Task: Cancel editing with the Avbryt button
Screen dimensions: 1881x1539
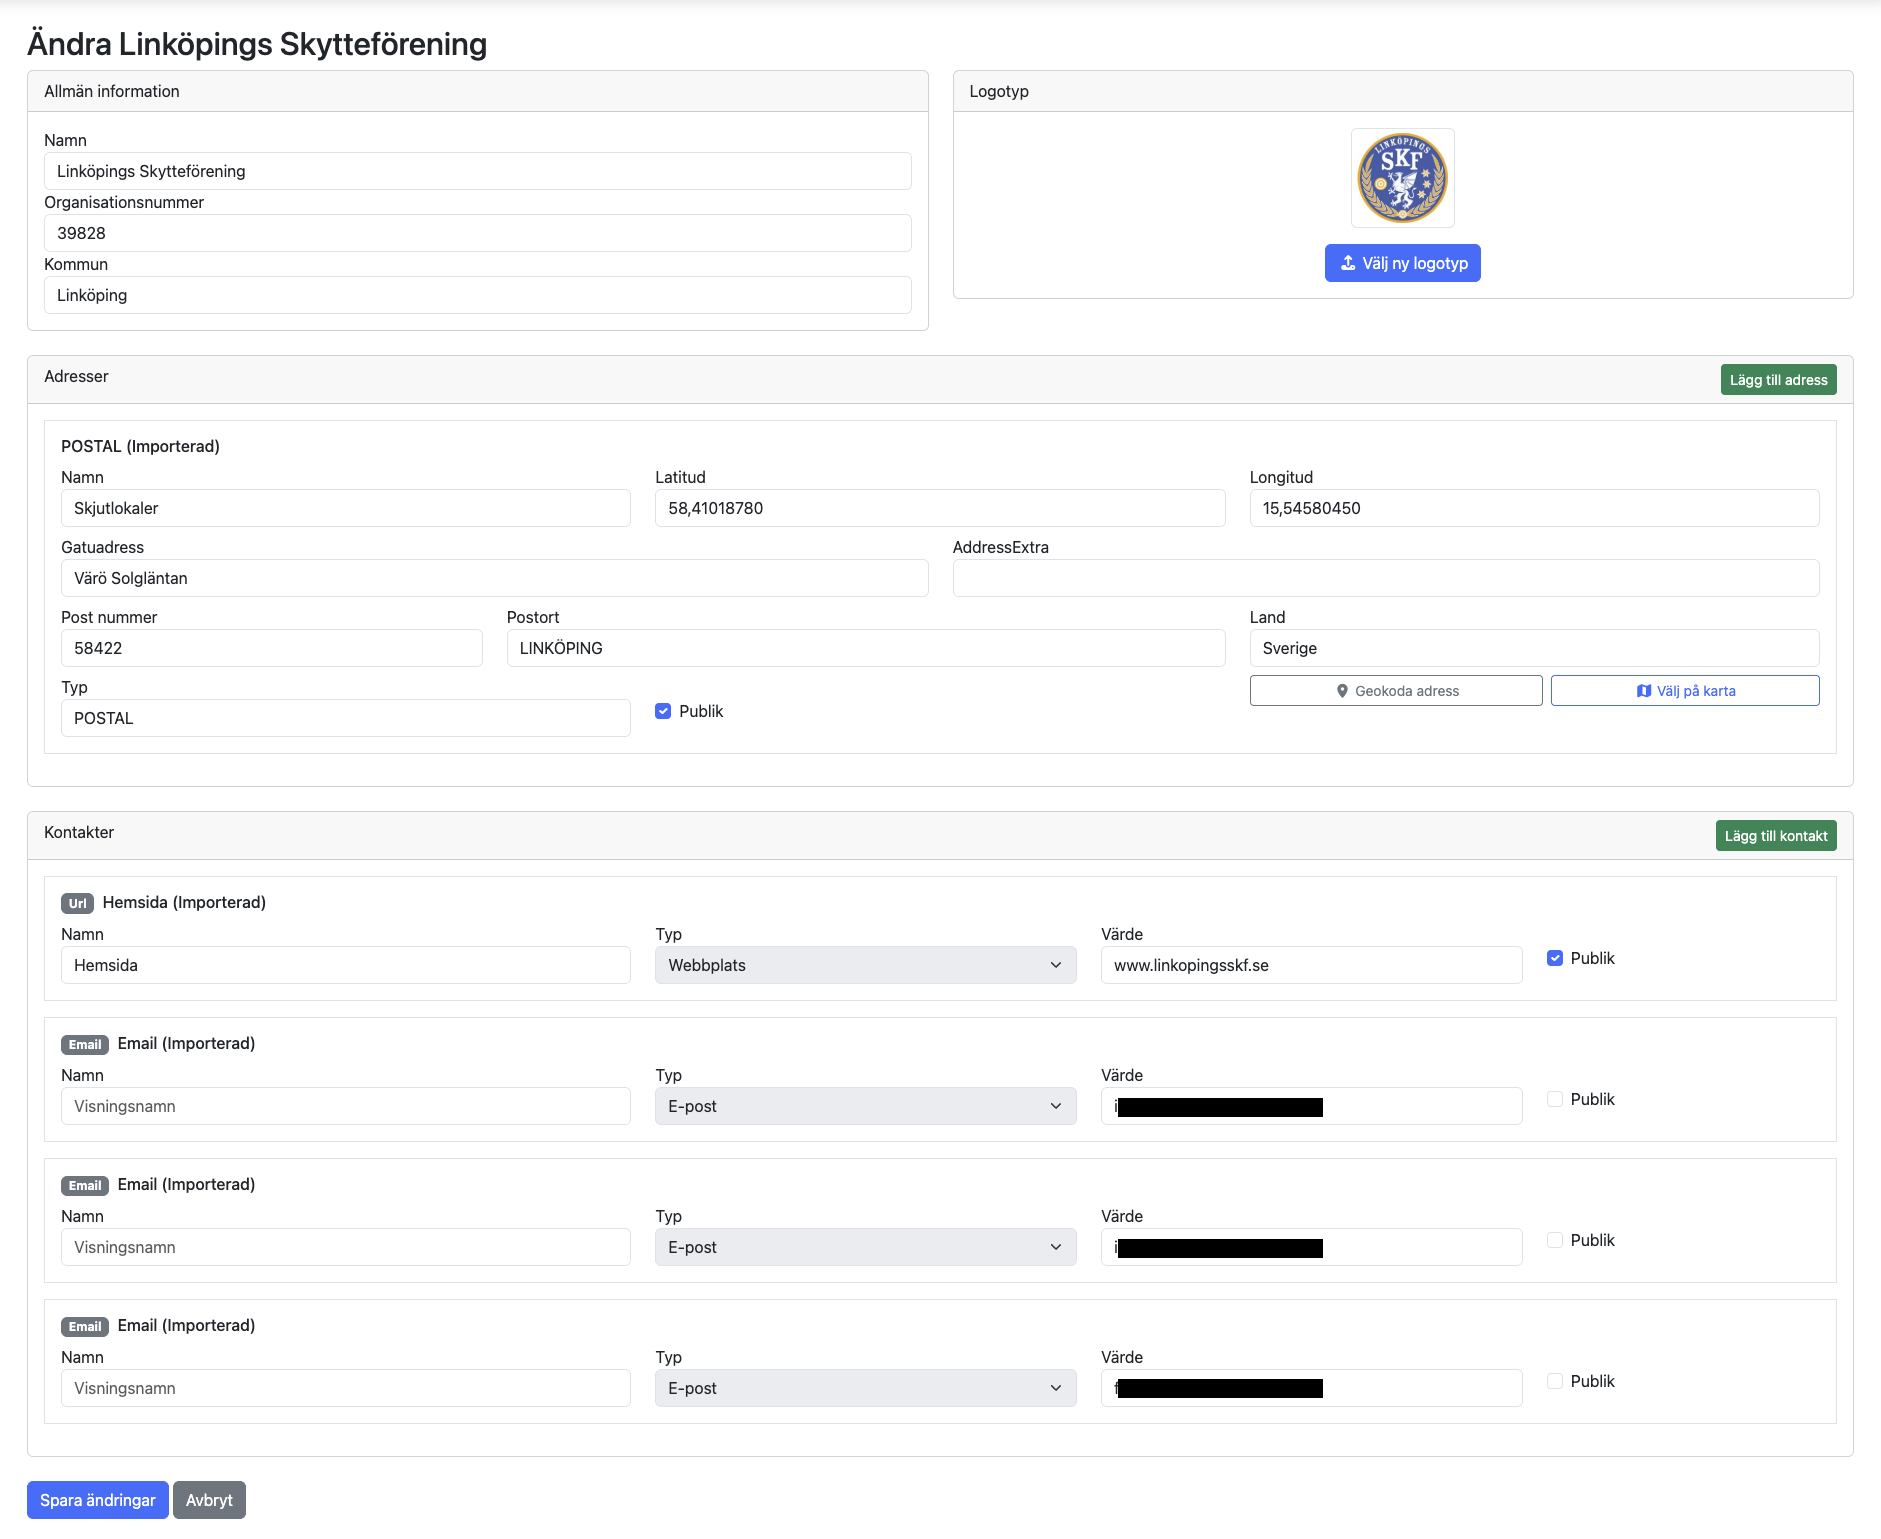Action: tap(209, 1500)
